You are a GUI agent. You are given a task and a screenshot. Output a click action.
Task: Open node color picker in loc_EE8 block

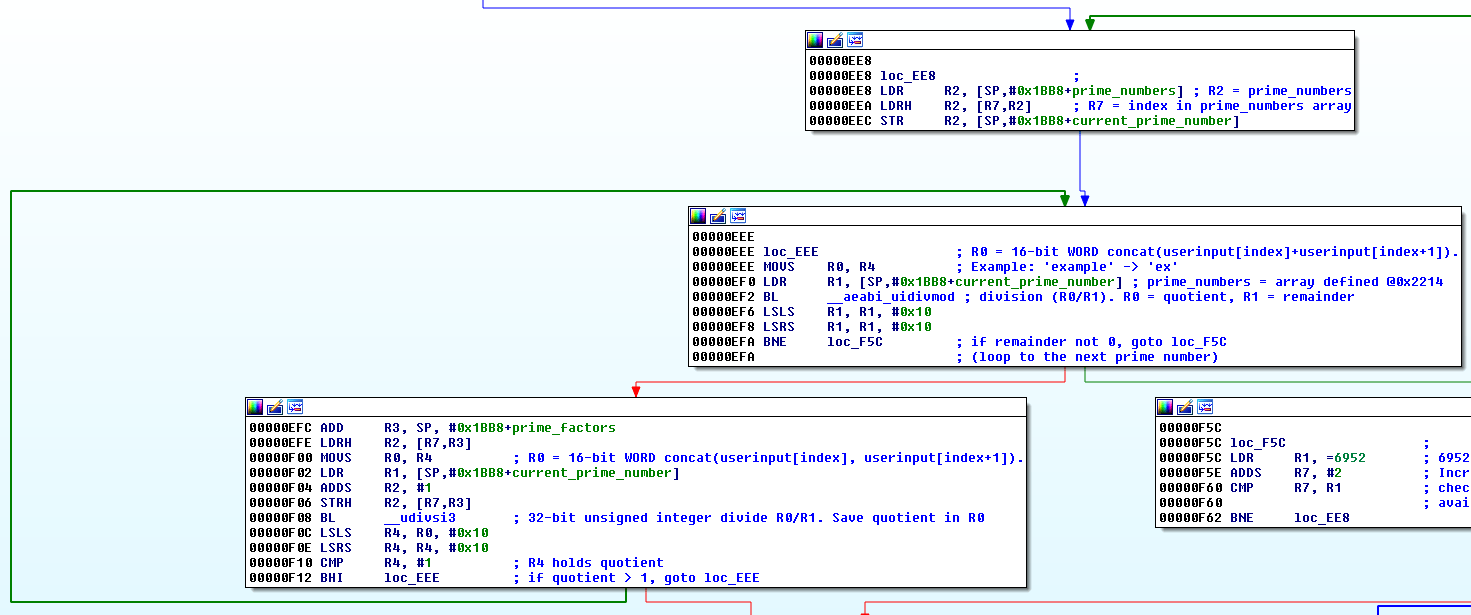[x=815, y=40]
